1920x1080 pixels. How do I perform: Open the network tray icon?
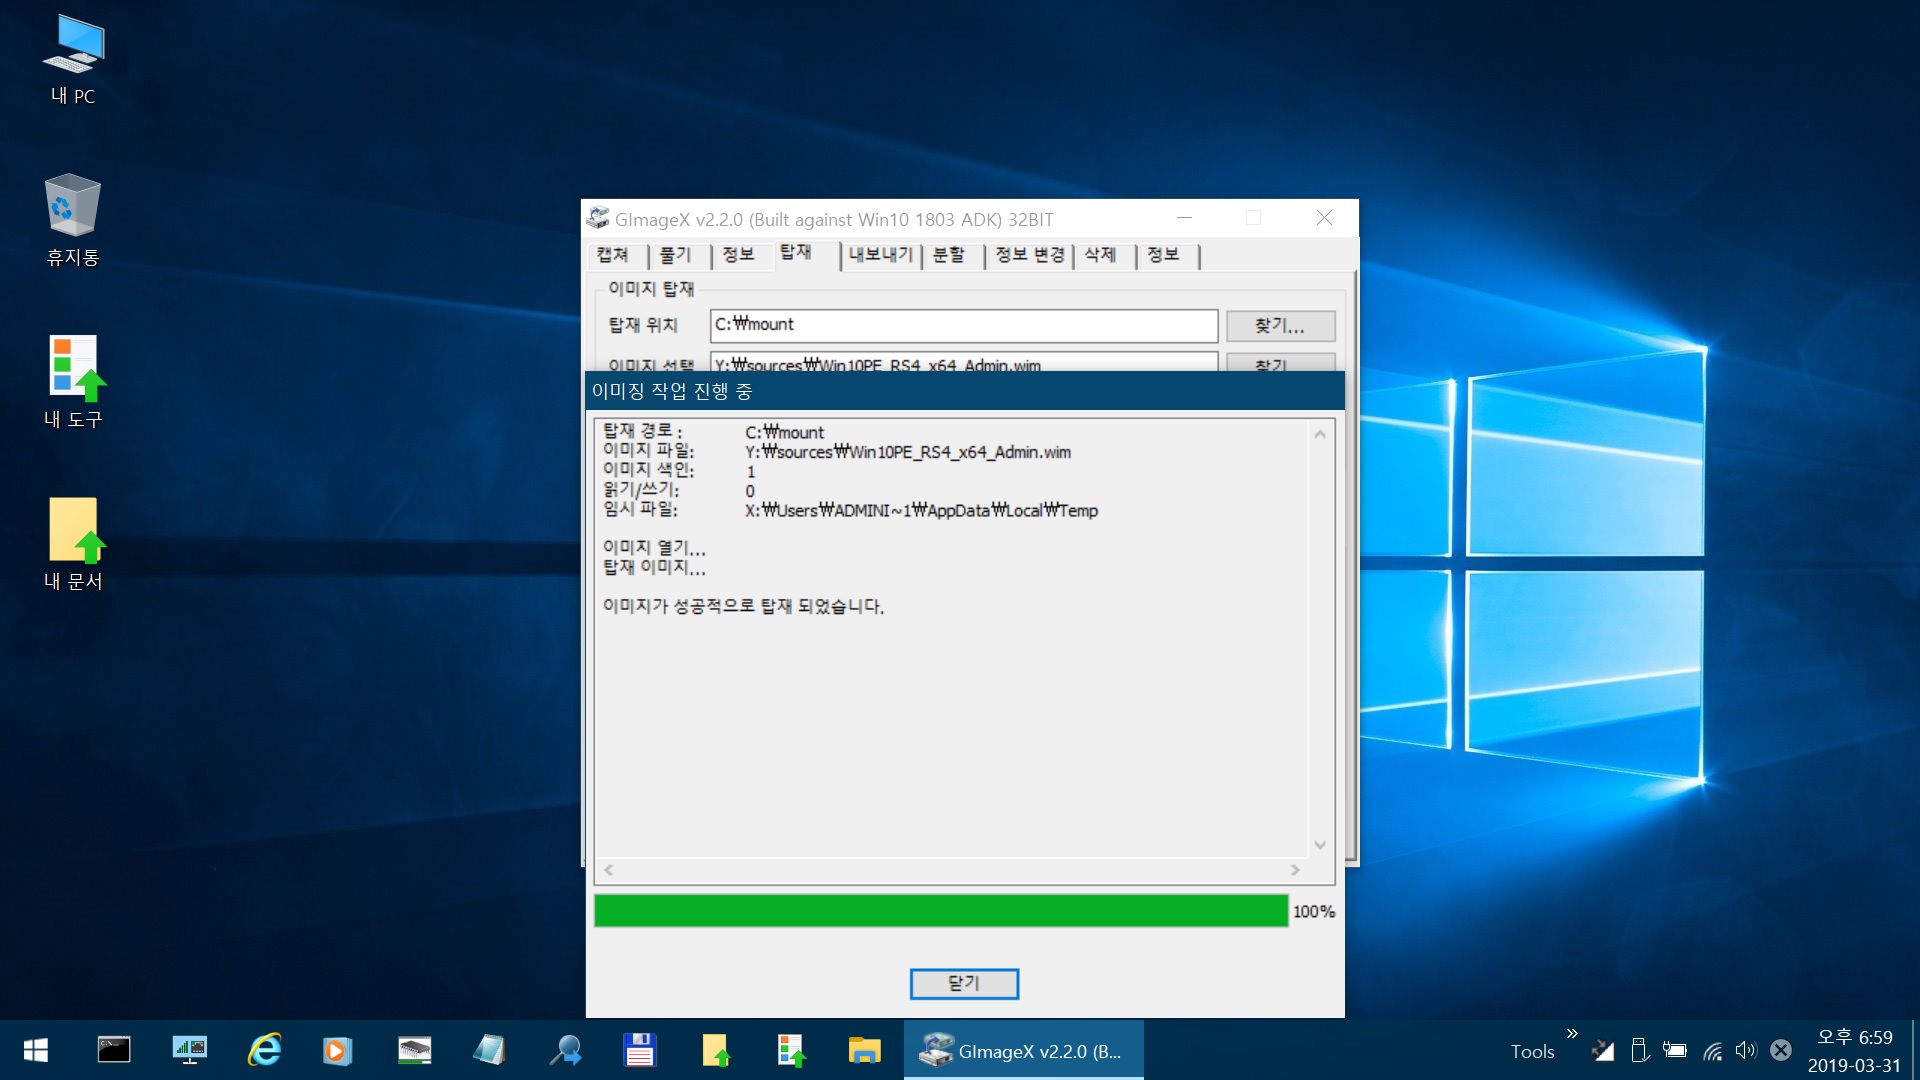1712,1050
